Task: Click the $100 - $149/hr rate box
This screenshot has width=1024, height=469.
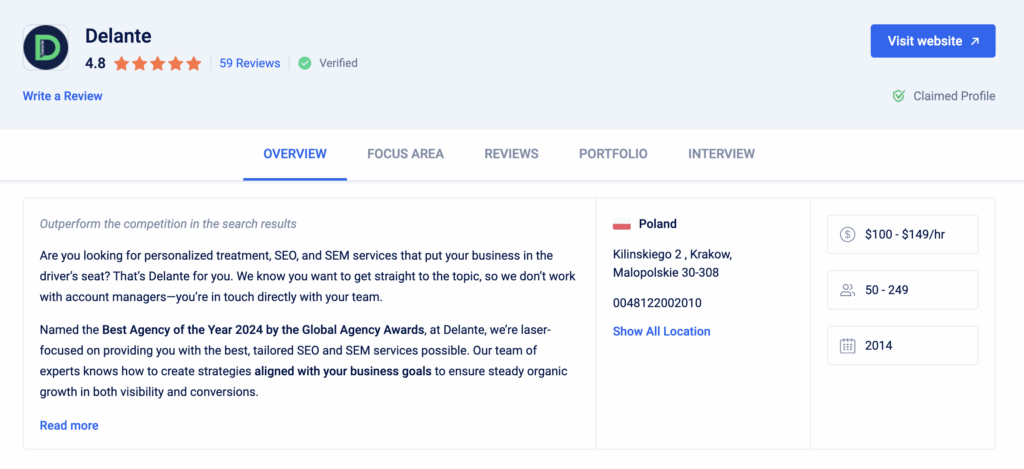Action: pos(903,234)
